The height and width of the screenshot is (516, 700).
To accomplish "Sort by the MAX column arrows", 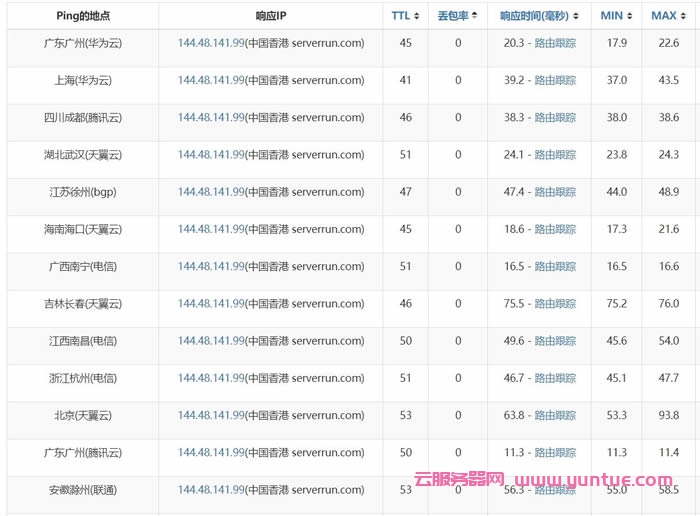I will click(x=682, y=16).
